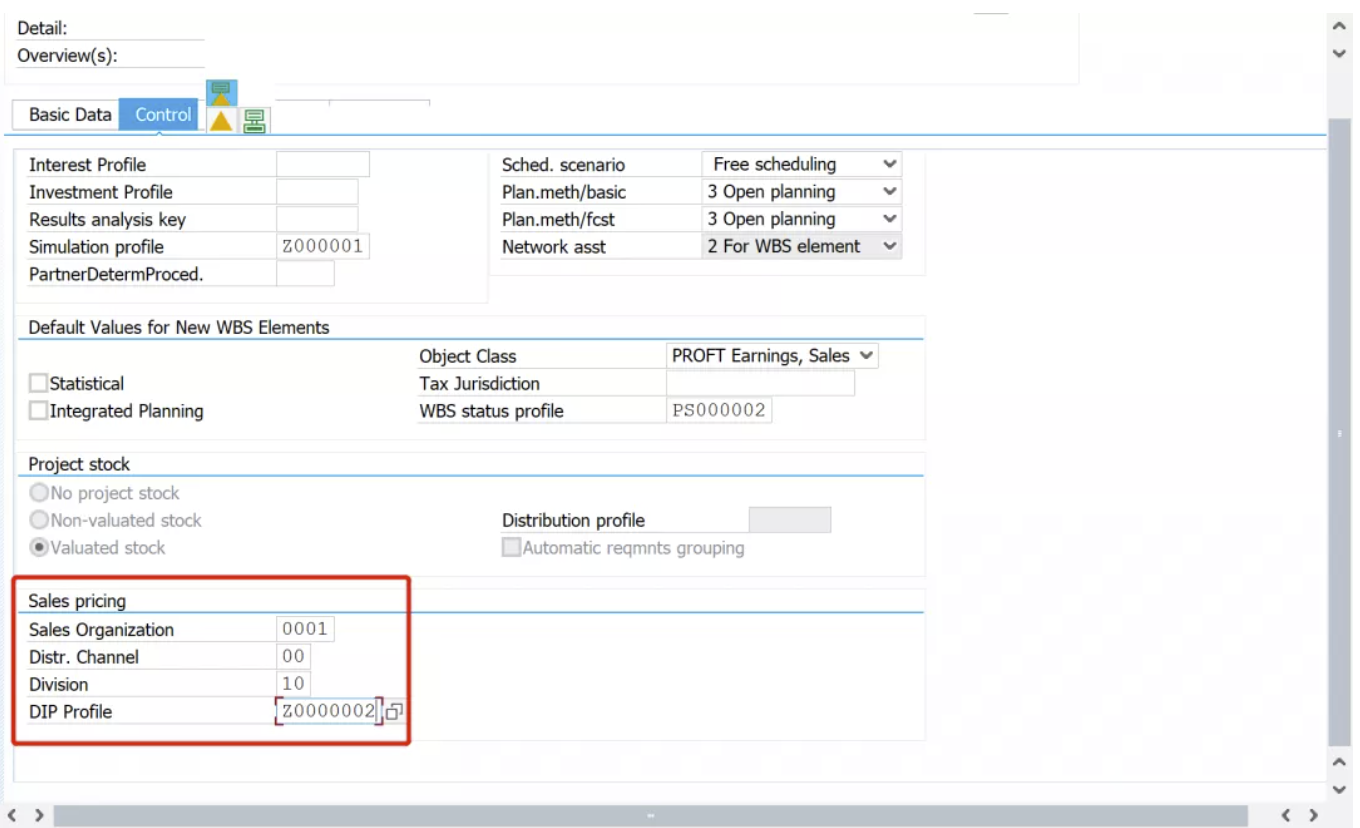Click the "Project stock" section heading

pos(79,464)
